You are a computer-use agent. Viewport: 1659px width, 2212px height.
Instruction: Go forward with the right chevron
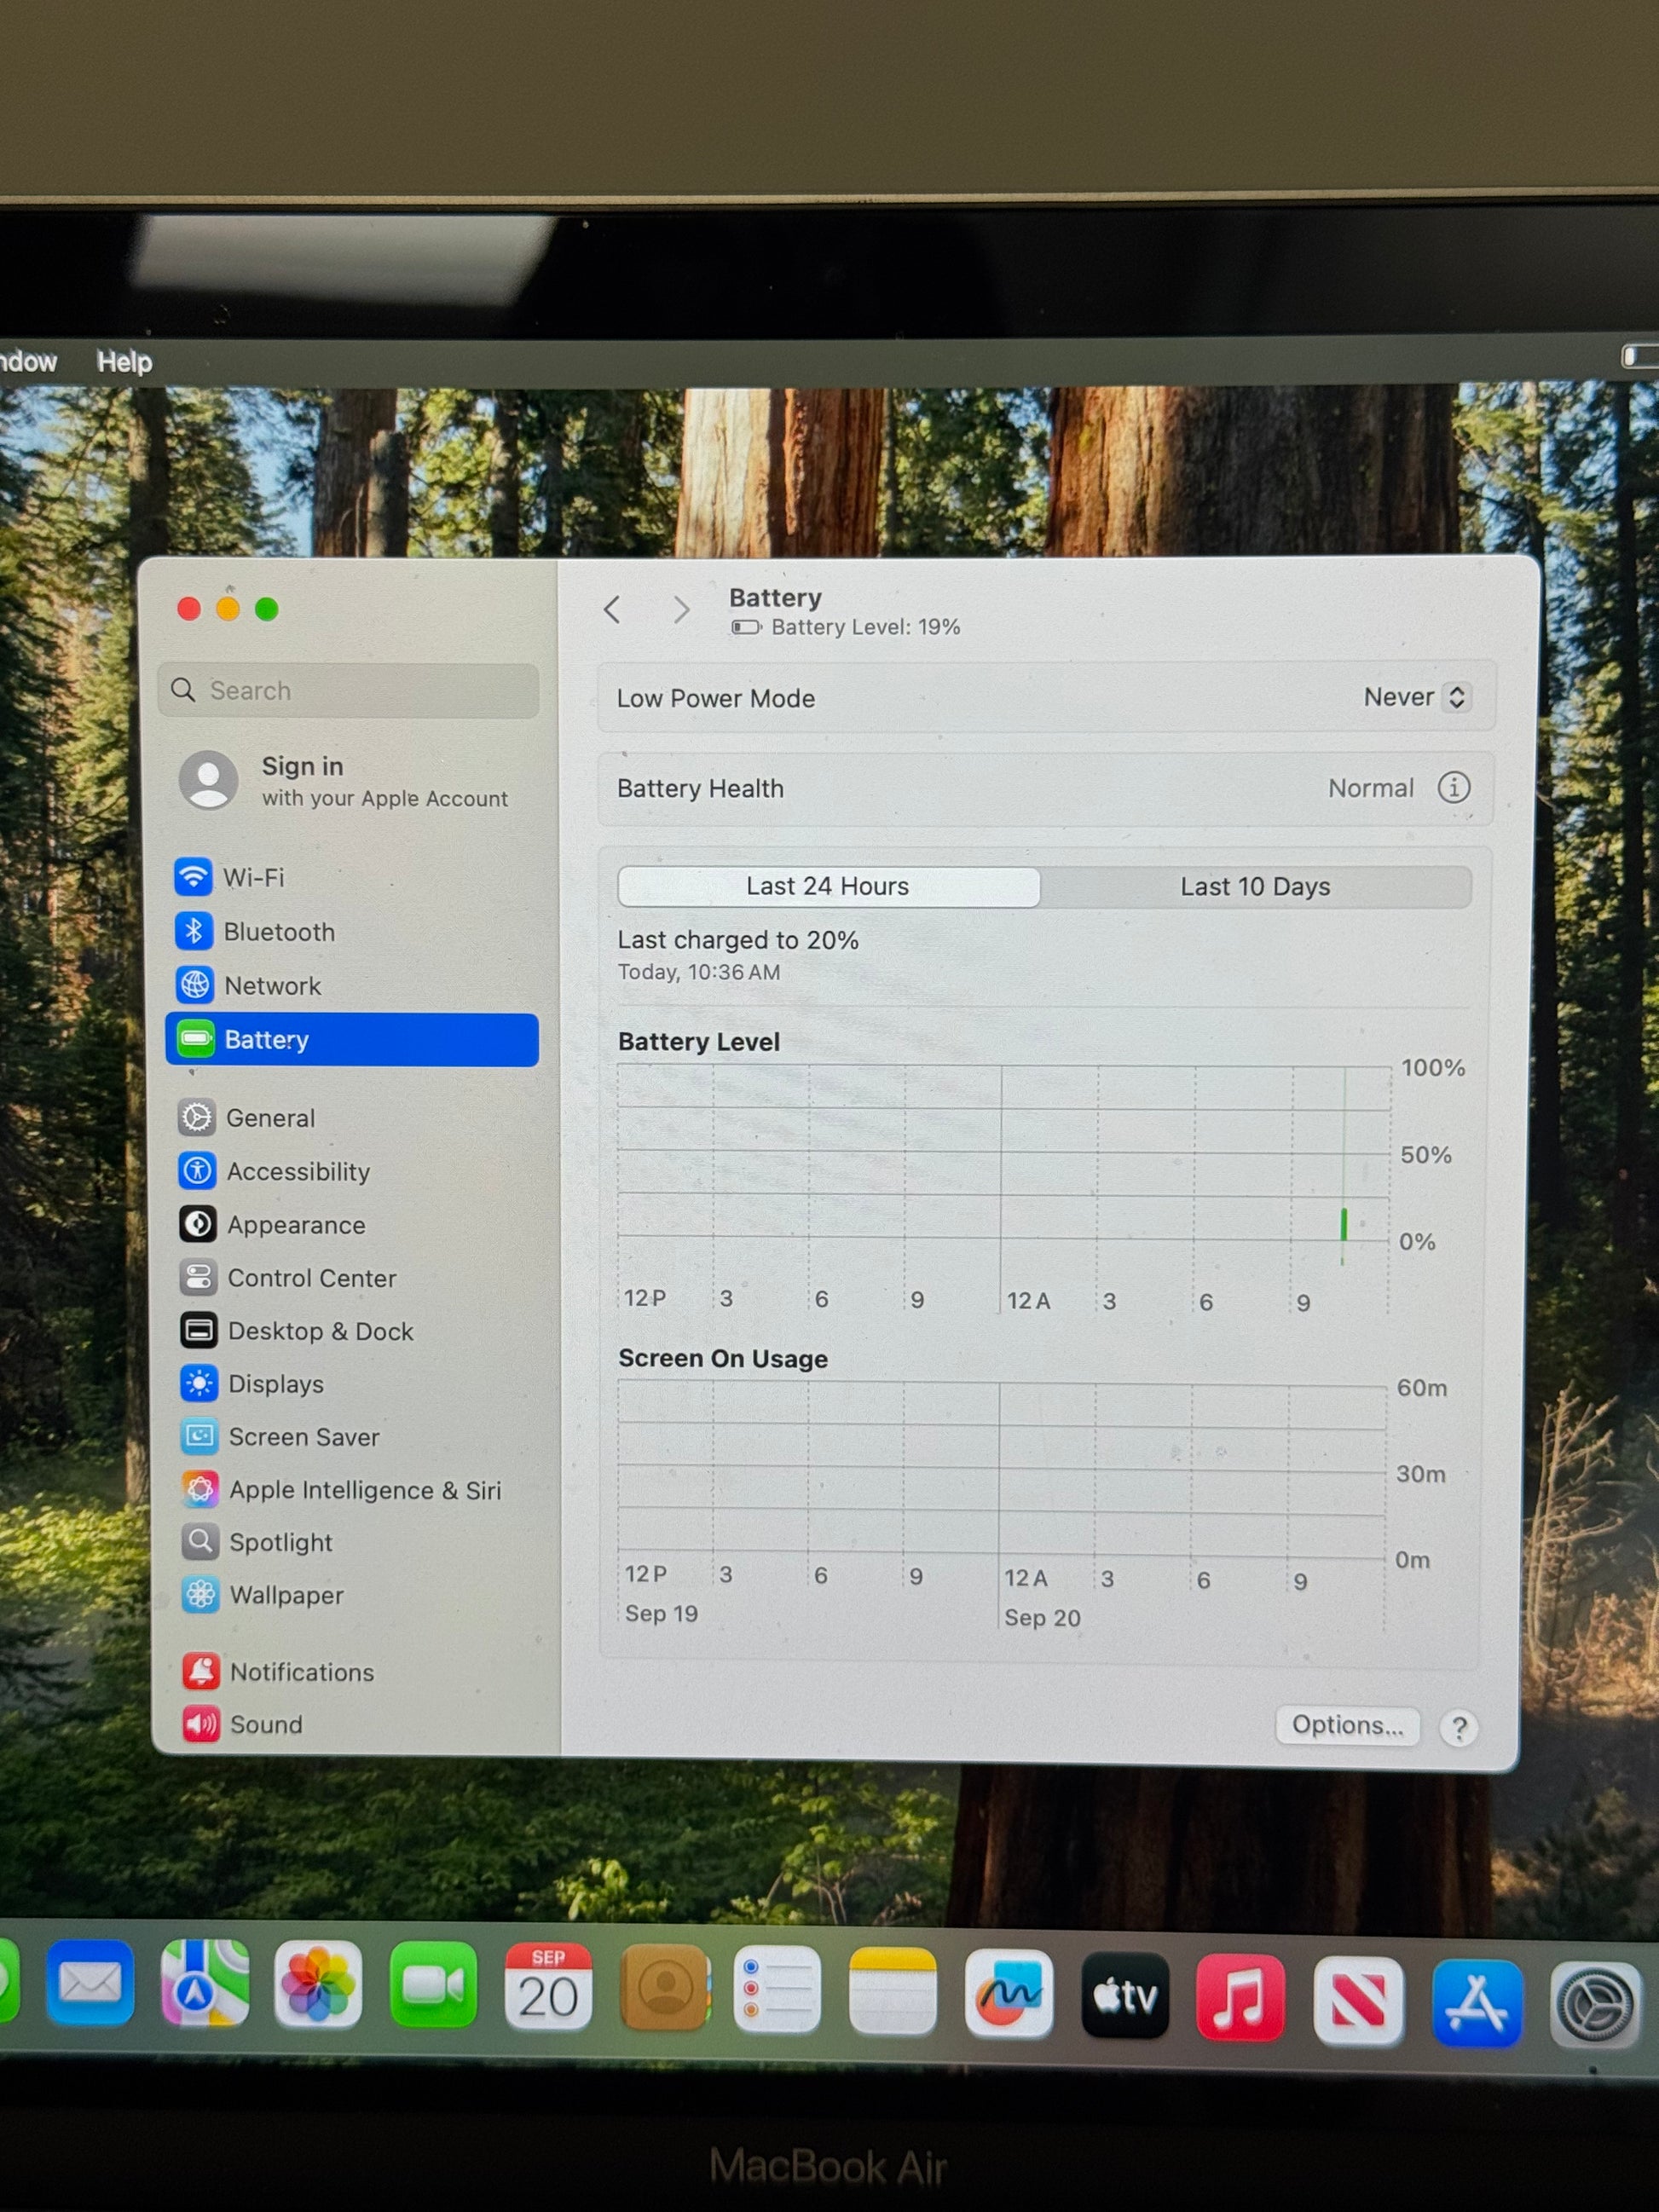coord(681,609)
